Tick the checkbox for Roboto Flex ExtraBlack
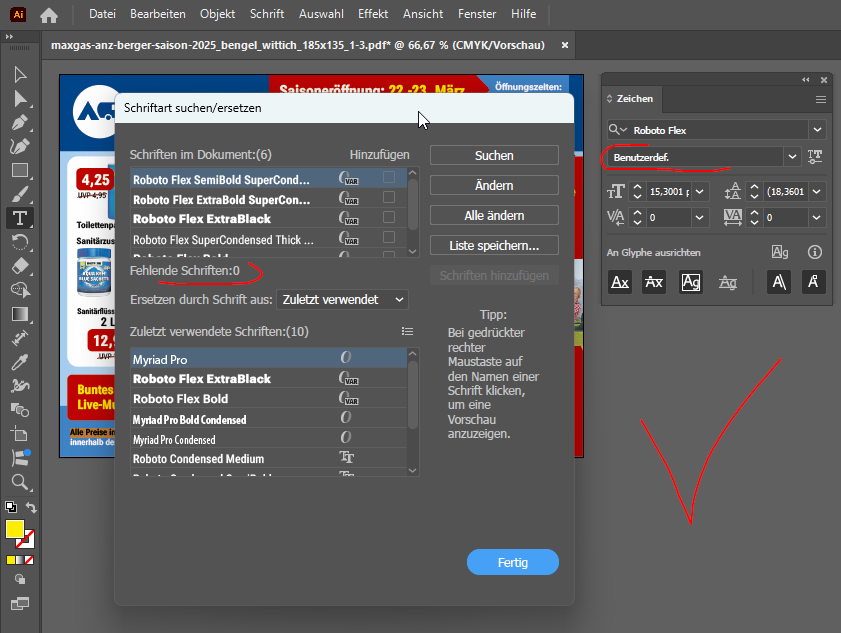Viewport: 841px width, 633px height. (x=389, y=218)
